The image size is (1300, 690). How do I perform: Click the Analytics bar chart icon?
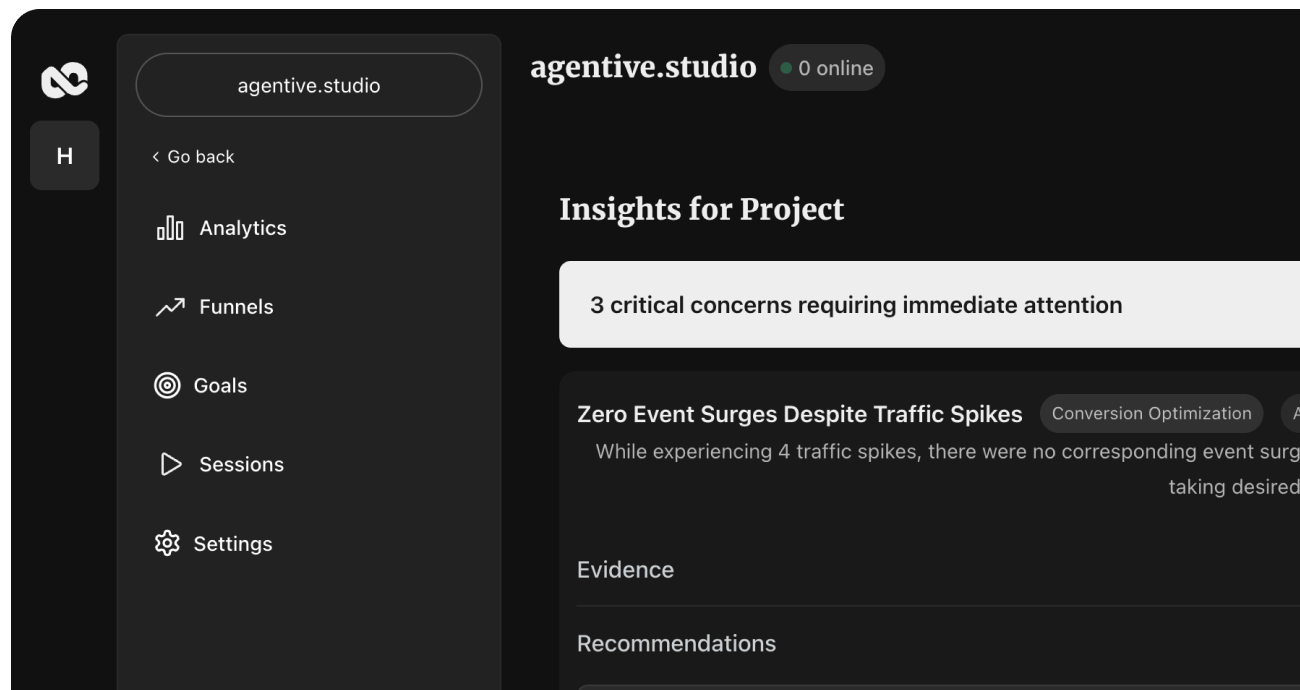[x=170, y=228]
